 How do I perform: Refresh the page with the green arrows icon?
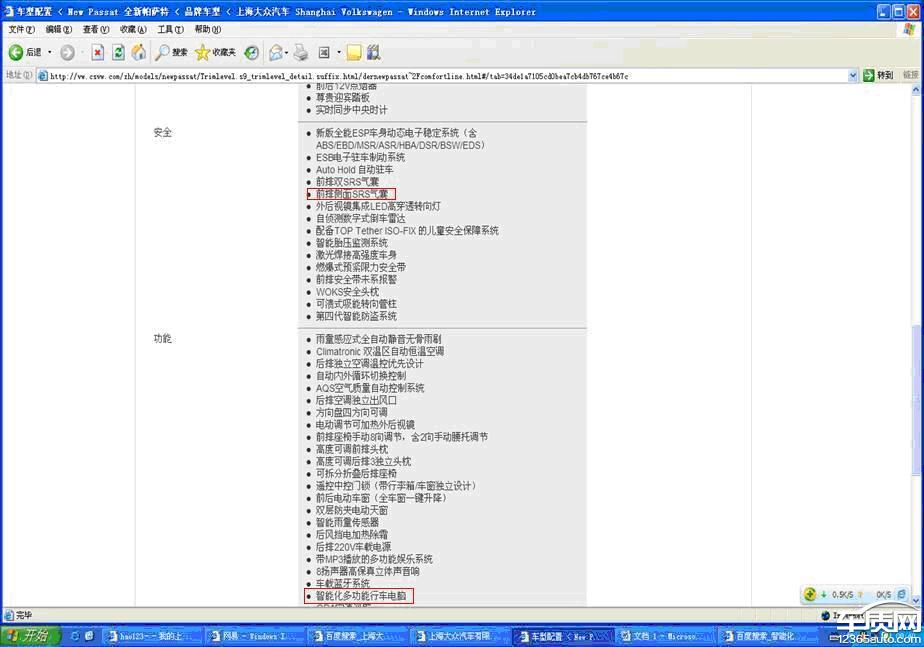118,52
